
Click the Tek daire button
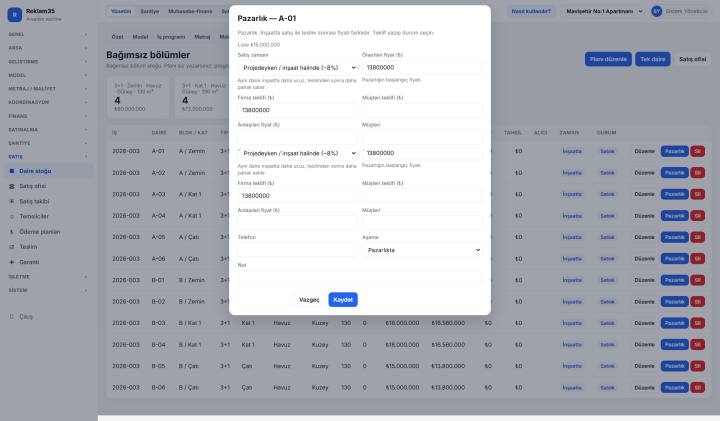652,59
